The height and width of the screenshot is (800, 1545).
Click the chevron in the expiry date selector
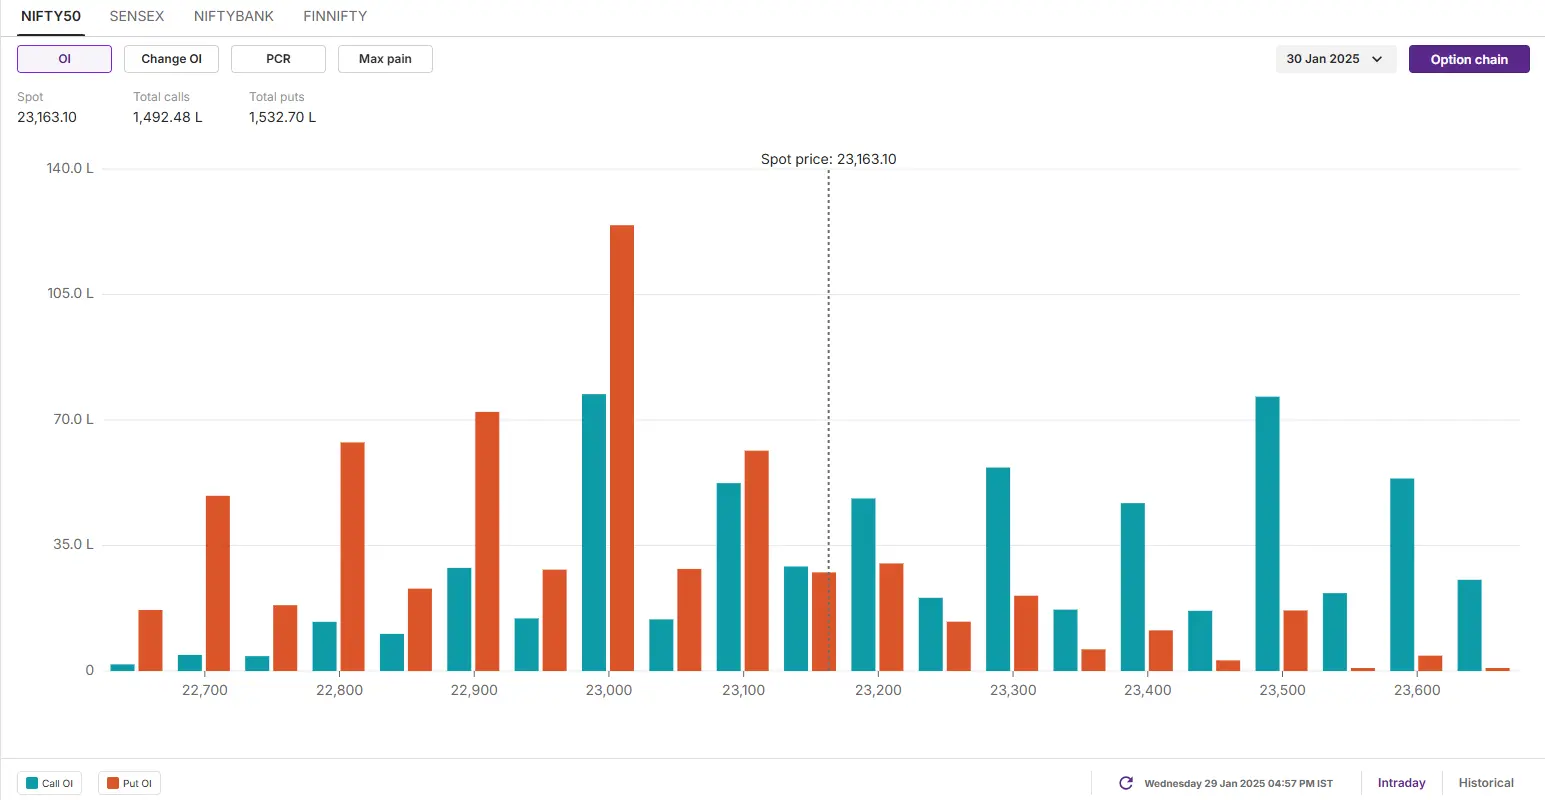click(1377, 59)
